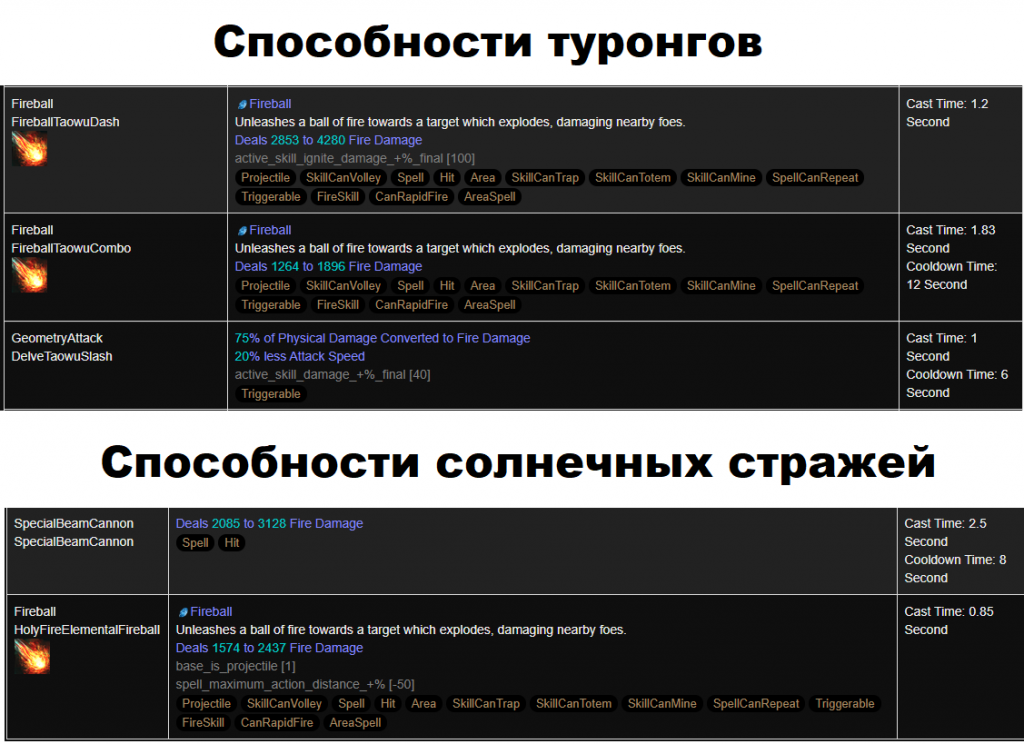The height and width of the screenshot is (744, 1024).
Task: Click the Hit tag in the SpecialBeamCannon row
Action: pyautogui.click(x=232, y=543)
